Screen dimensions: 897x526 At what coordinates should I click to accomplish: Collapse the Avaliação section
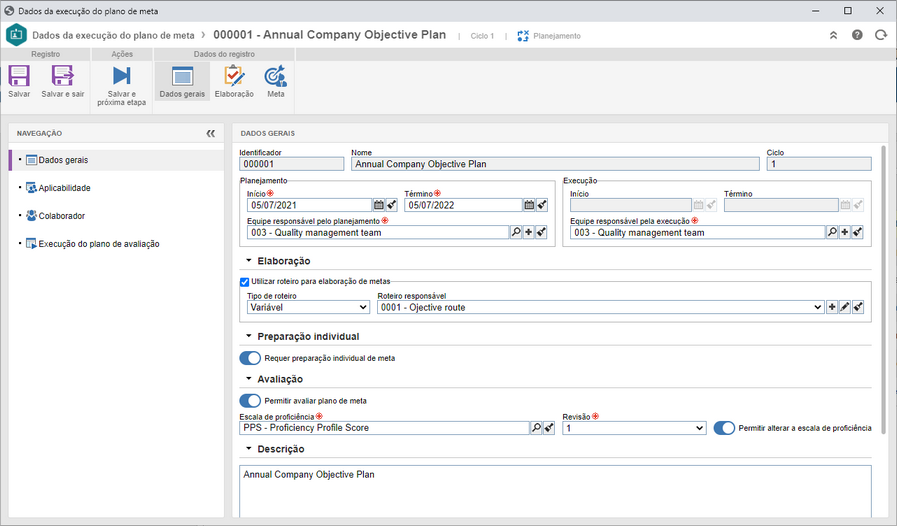coord(248,378)
